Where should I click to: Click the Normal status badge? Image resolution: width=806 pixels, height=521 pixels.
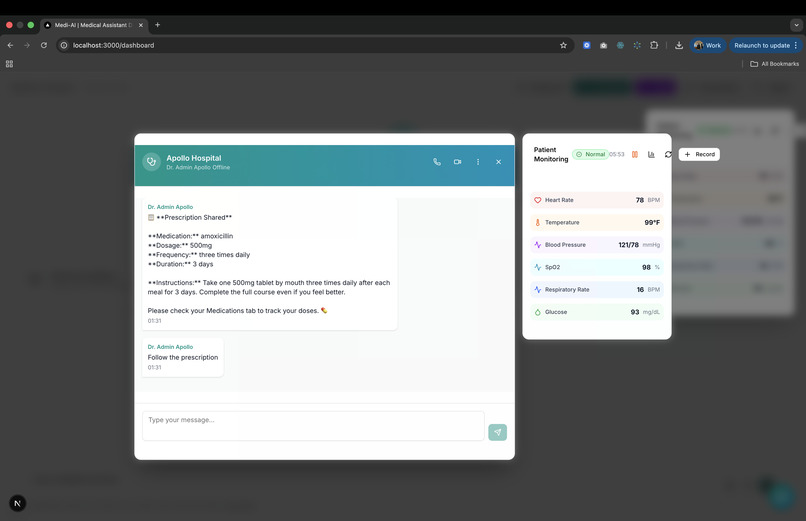click(590, 154)
